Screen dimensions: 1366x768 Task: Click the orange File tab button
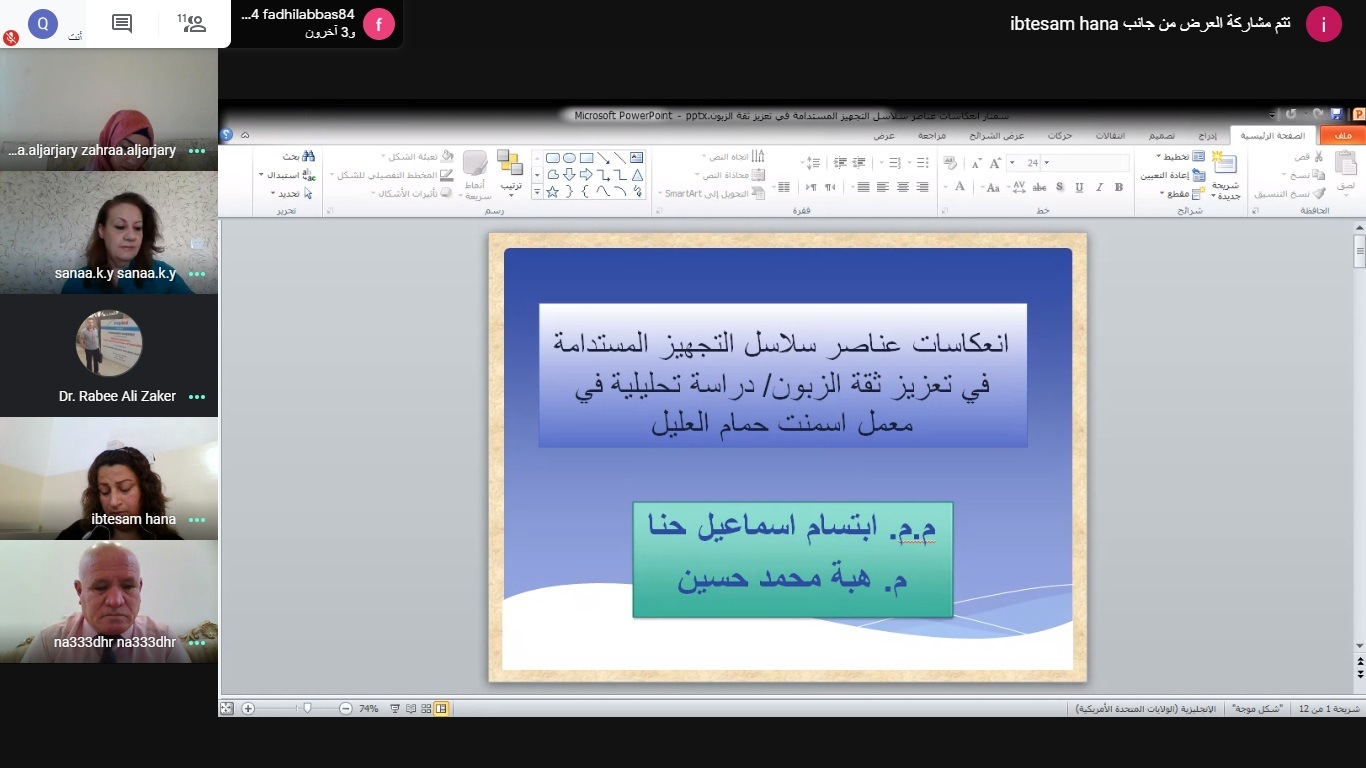click(x=1342, y=136)
